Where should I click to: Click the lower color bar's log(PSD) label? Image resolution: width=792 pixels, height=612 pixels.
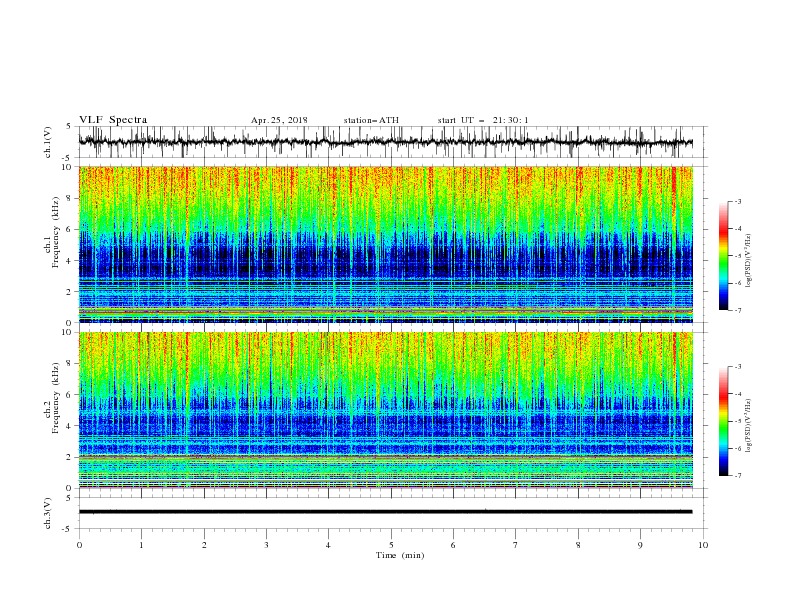749,426
